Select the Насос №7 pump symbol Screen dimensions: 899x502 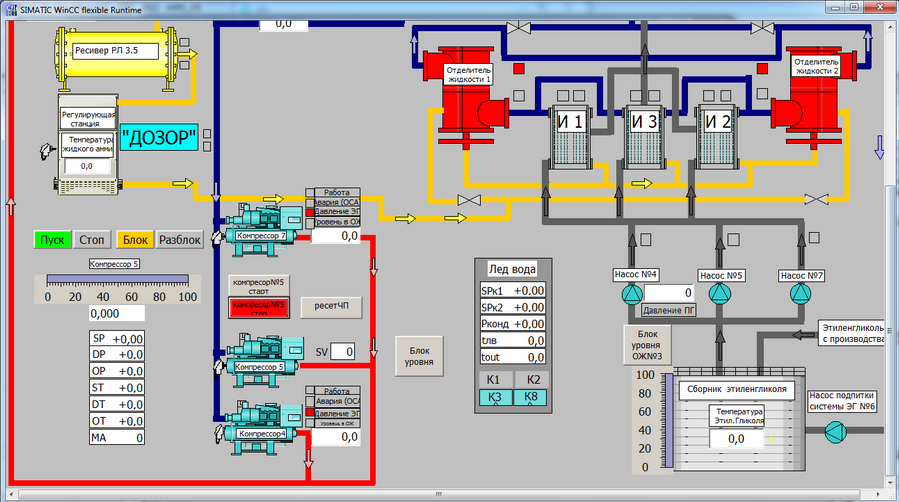point(800,294)
